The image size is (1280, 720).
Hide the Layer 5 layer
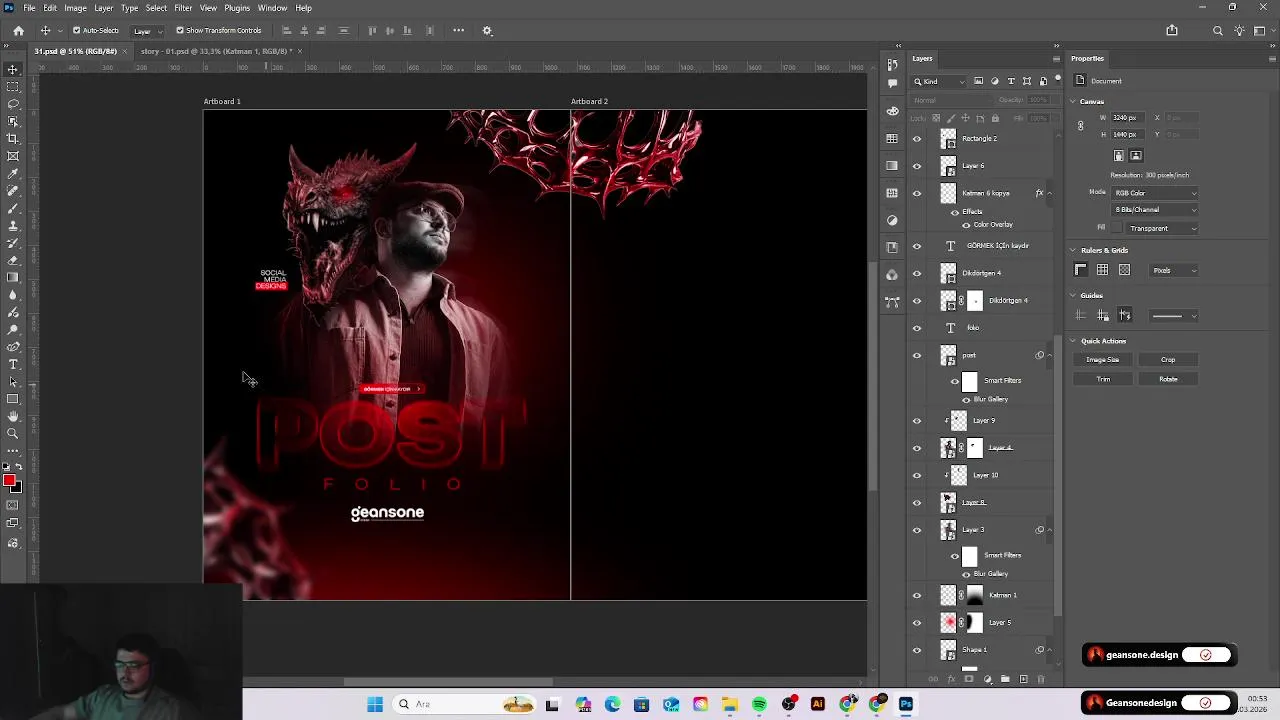point(916,622)
